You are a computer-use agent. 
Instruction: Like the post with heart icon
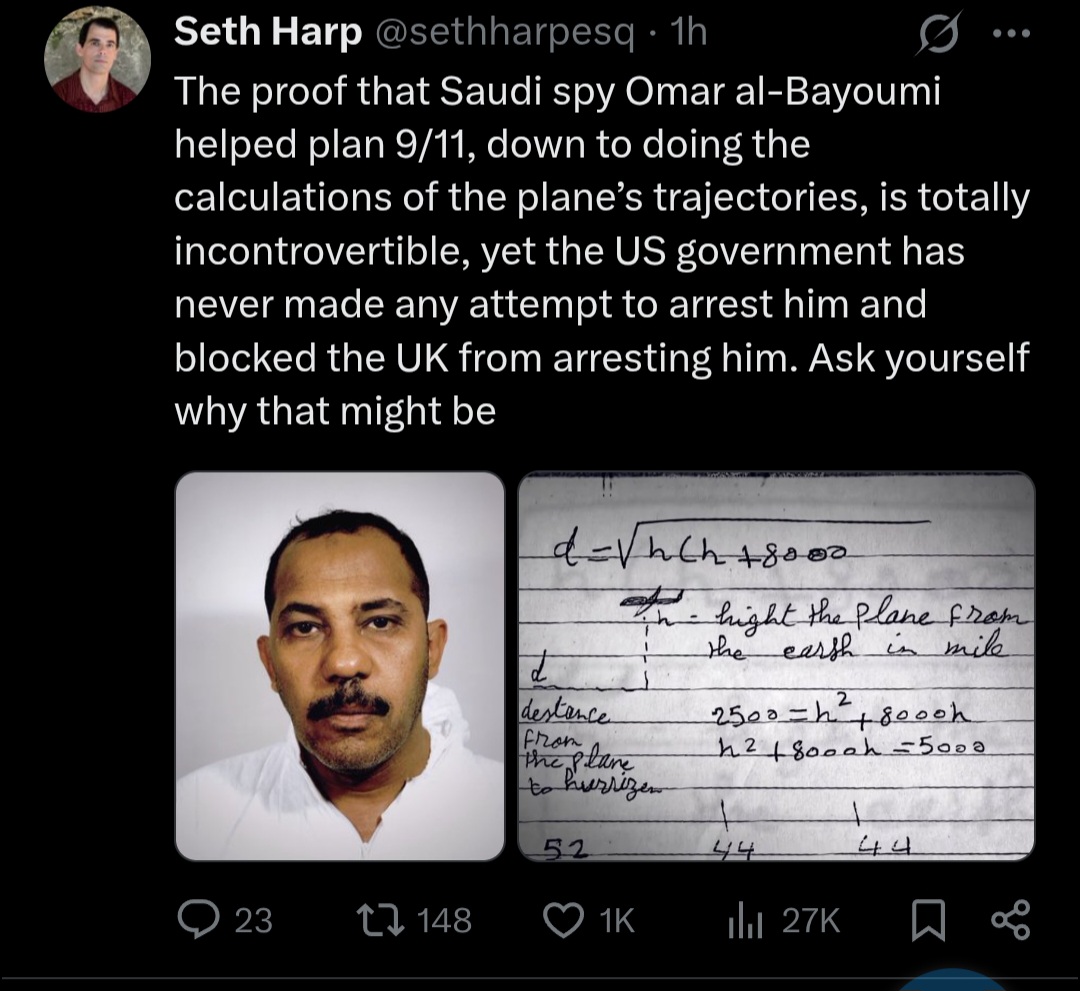[x=563, y=921]
